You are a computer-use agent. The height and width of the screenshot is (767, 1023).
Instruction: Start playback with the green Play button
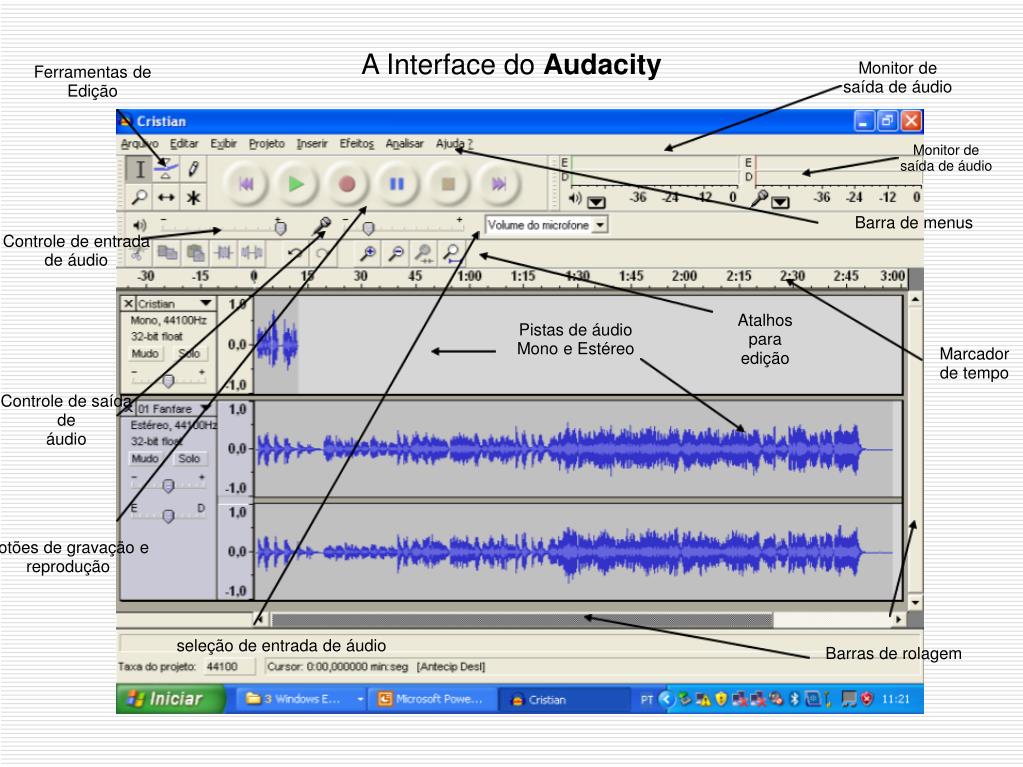click(x=296, y=185)
